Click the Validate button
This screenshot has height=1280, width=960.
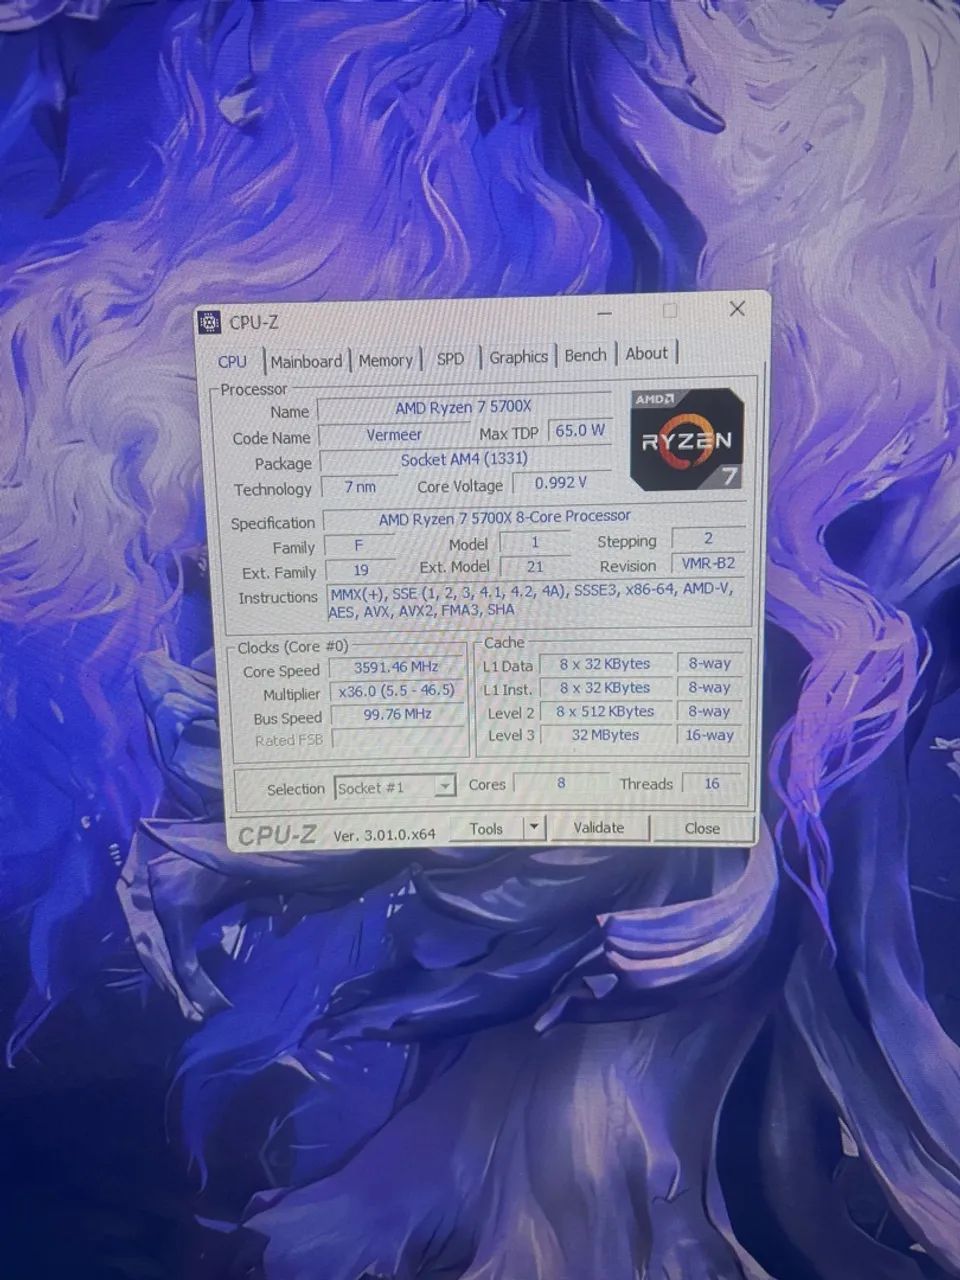point(599,827)
